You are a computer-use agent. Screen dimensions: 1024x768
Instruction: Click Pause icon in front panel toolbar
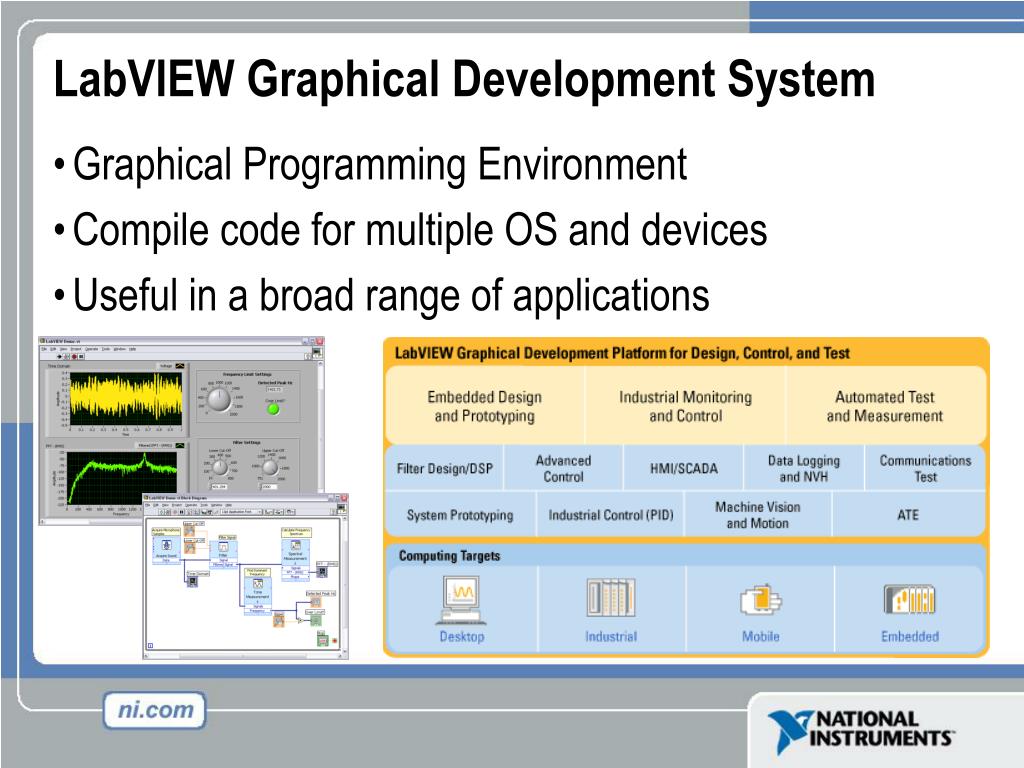(x=81, y=357)
